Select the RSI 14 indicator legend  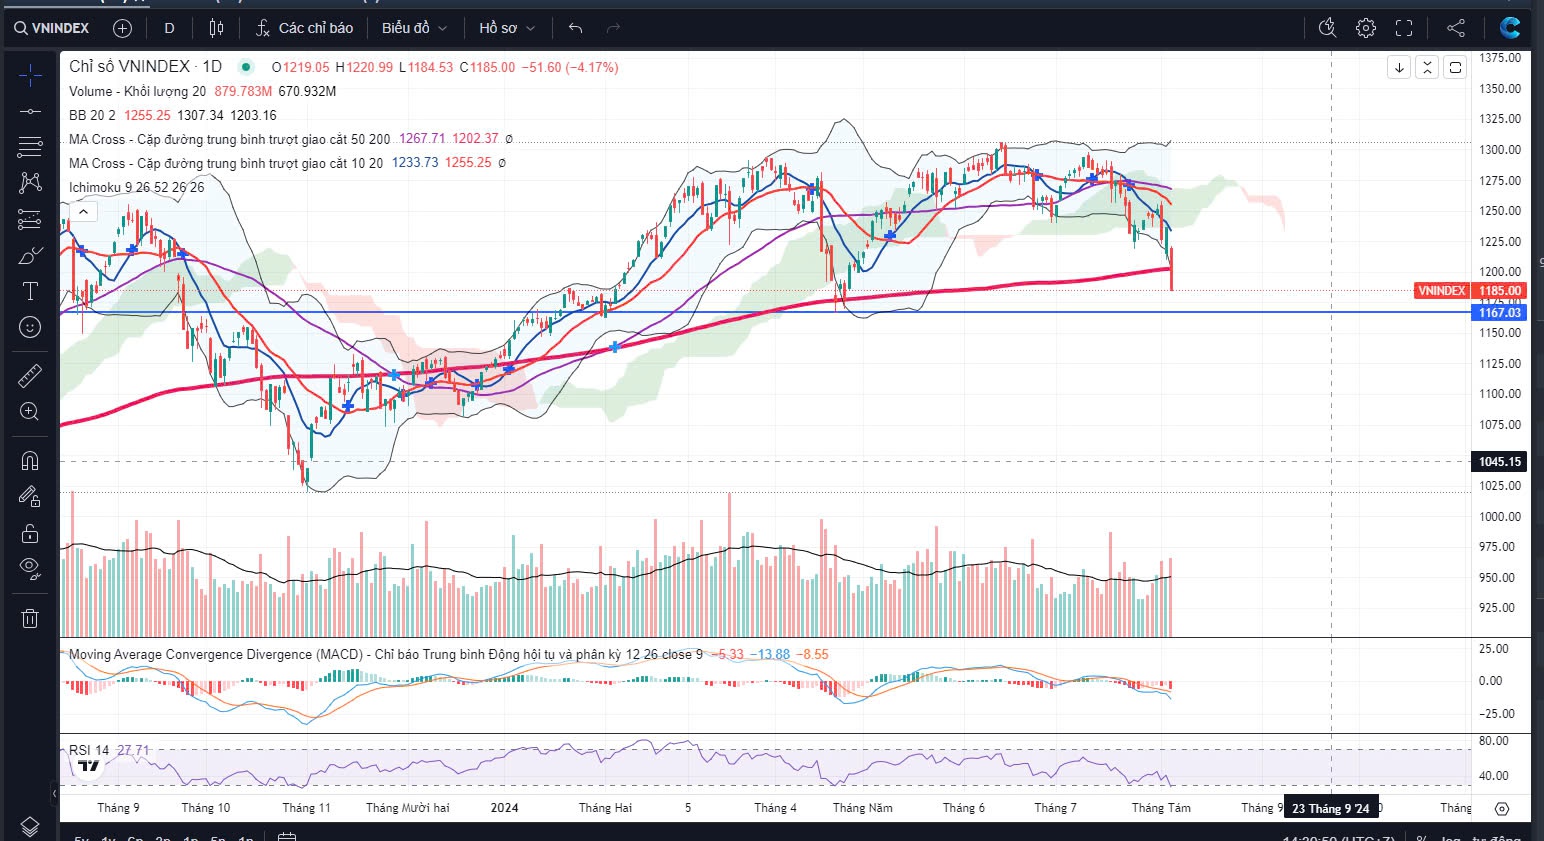coord(89,750)
